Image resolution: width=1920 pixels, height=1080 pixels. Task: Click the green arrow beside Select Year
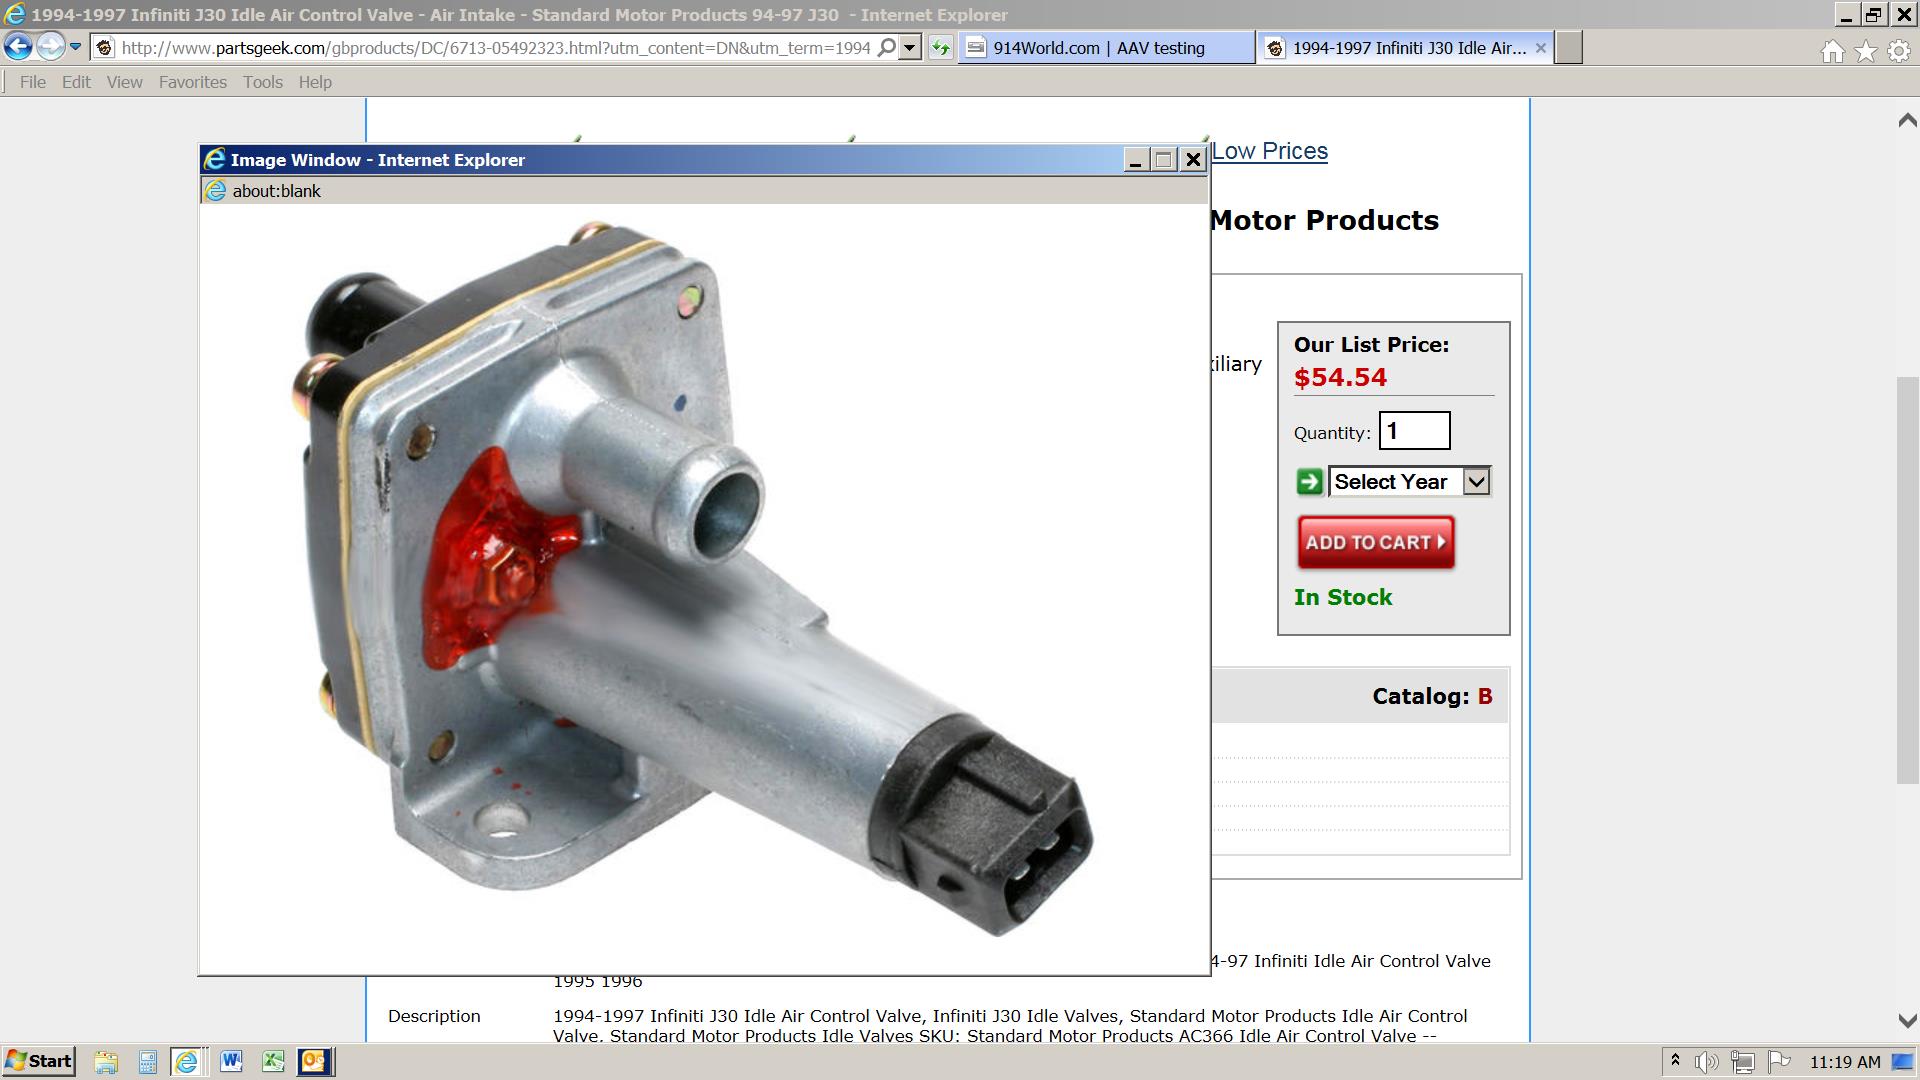click(1309, 482)
